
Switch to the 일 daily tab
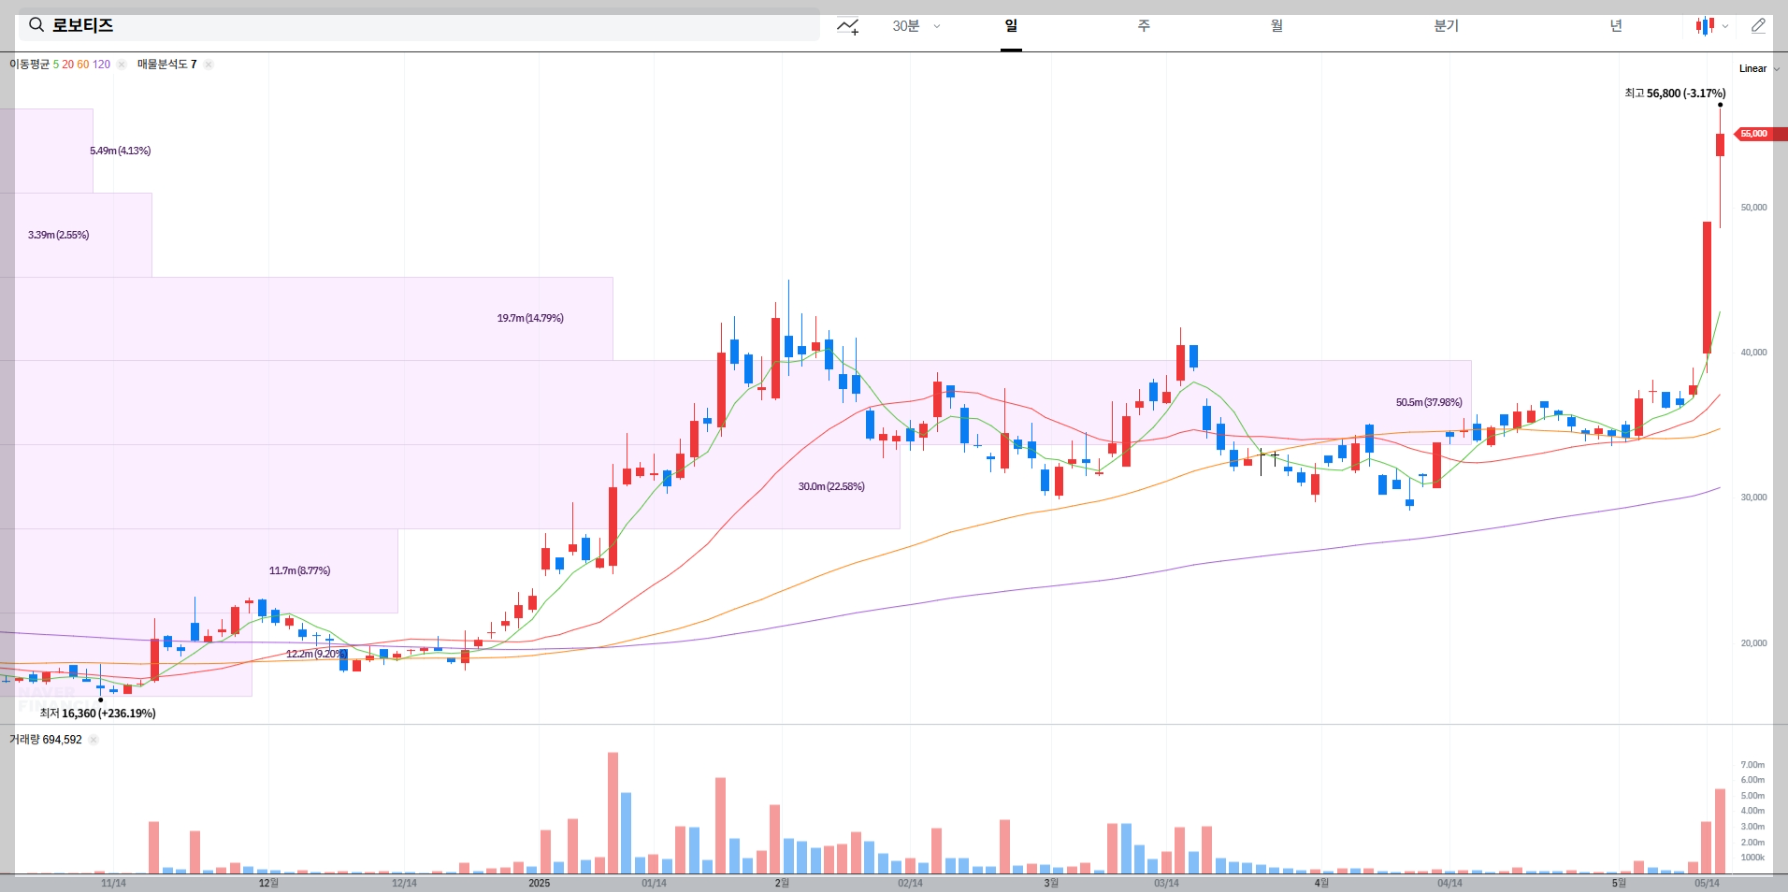[1011, 26]
